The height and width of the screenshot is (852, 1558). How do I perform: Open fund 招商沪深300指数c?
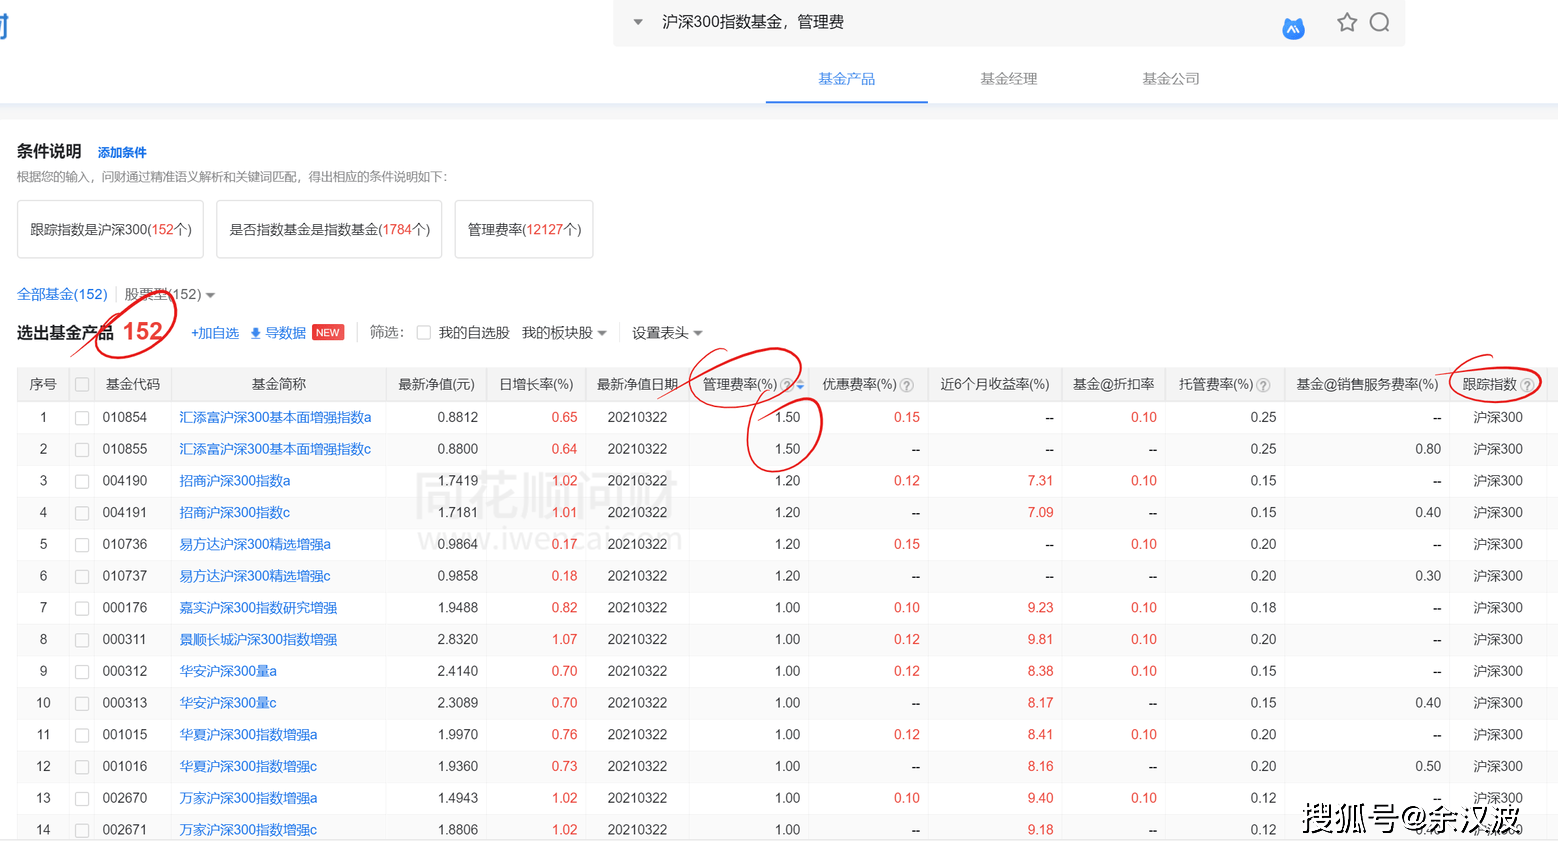[x=235, y=512]
